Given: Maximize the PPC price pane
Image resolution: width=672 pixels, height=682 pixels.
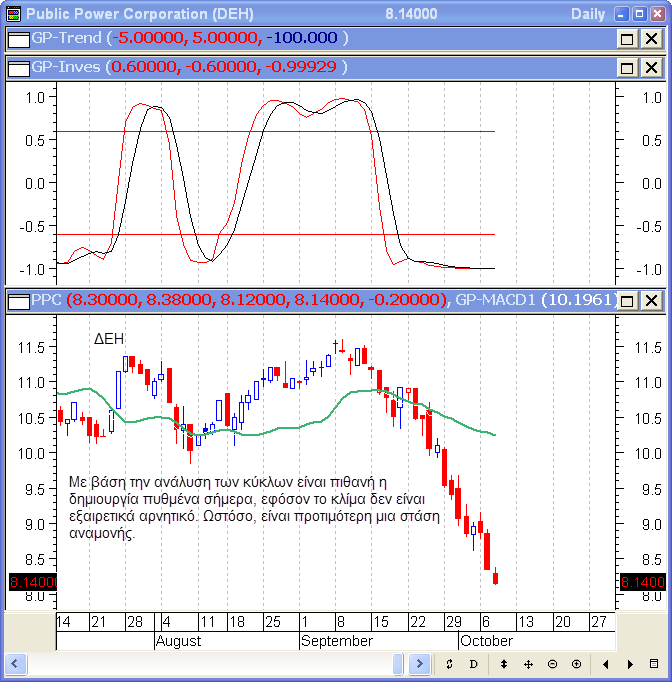Looking at the screenshot, I should coord(628,300).
